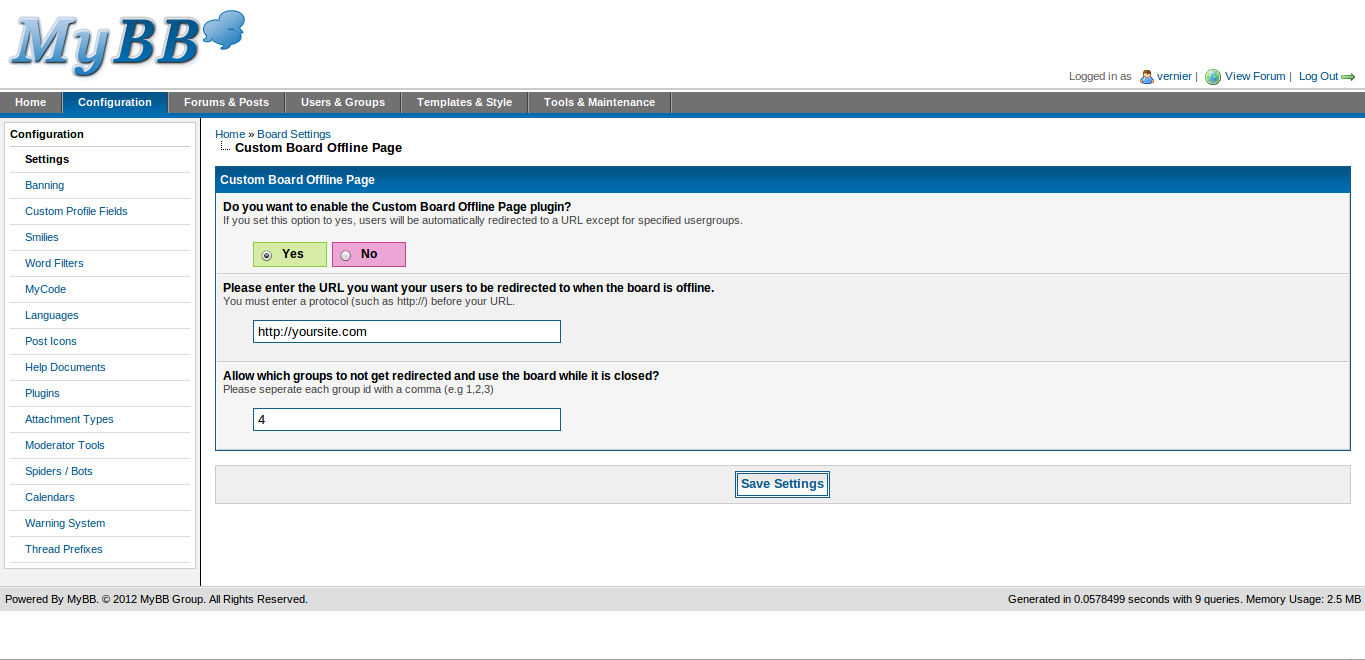The height and width of the screenshot is (660, 1365).
Task: Click the globe icon beside View Forum
Action: pos(1213,77)
